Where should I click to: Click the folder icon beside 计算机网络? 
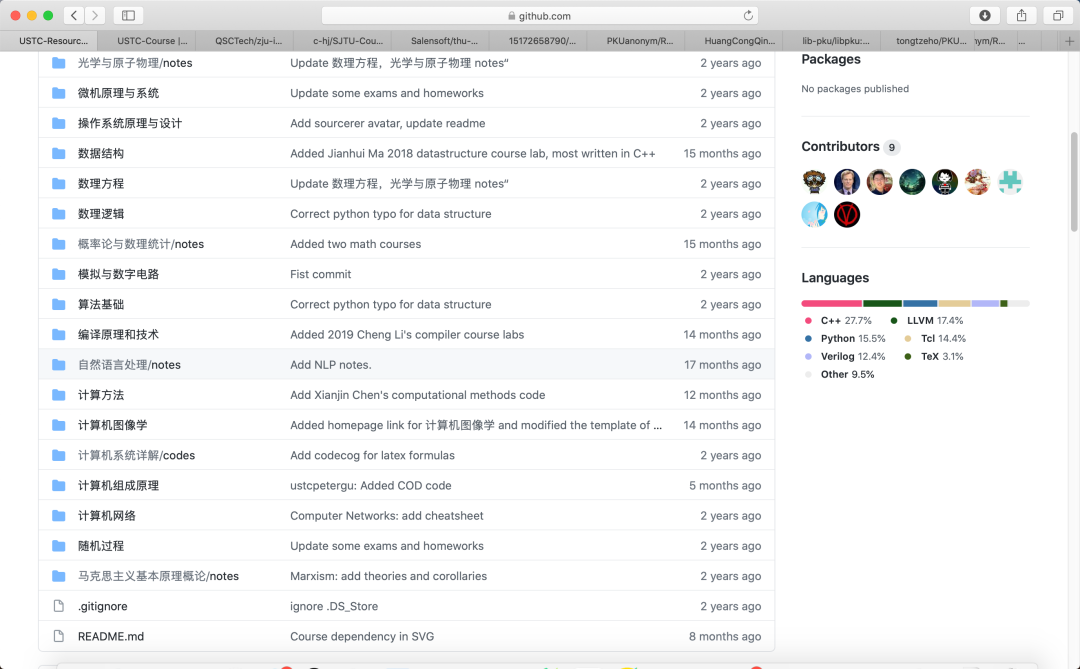coord(58,515)
